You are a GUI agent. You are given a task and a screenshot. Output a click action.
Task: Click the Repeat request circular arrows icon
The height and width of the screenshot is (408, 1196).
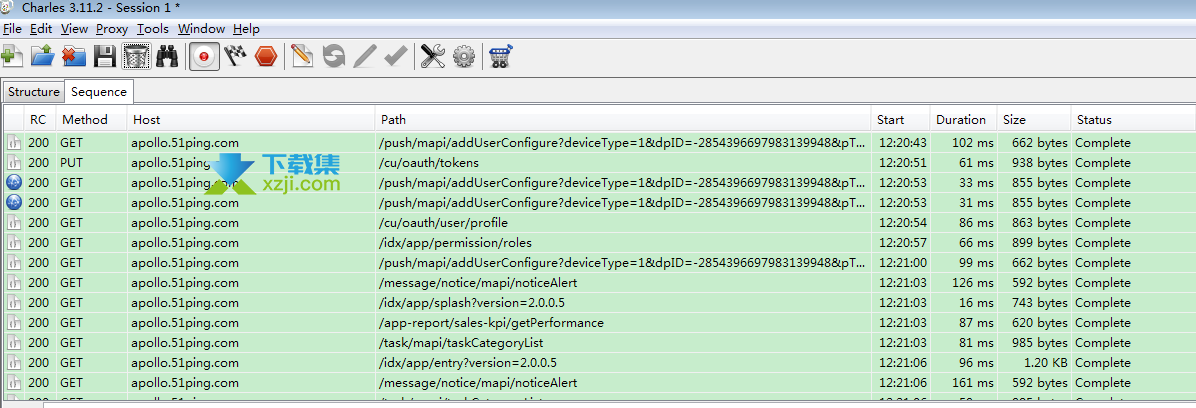click(x=333, y=56)
